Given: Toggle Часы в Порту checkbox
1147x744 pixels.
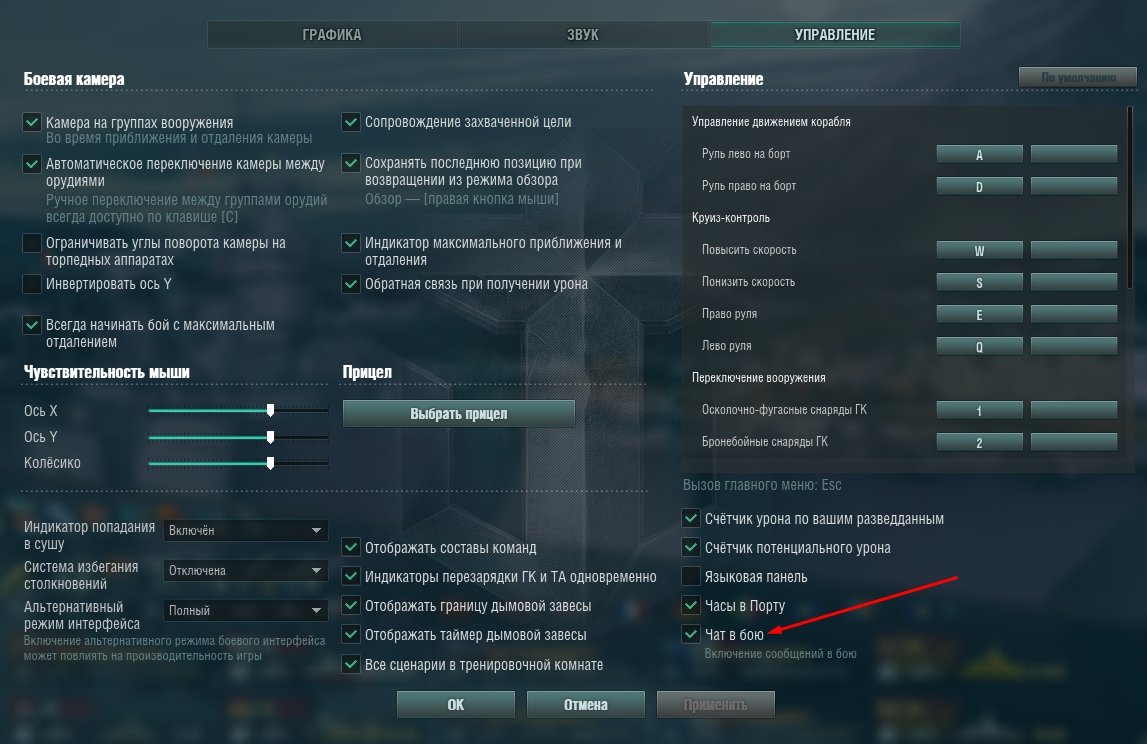Looking at the screenshot, I should (x=691, y=605).
